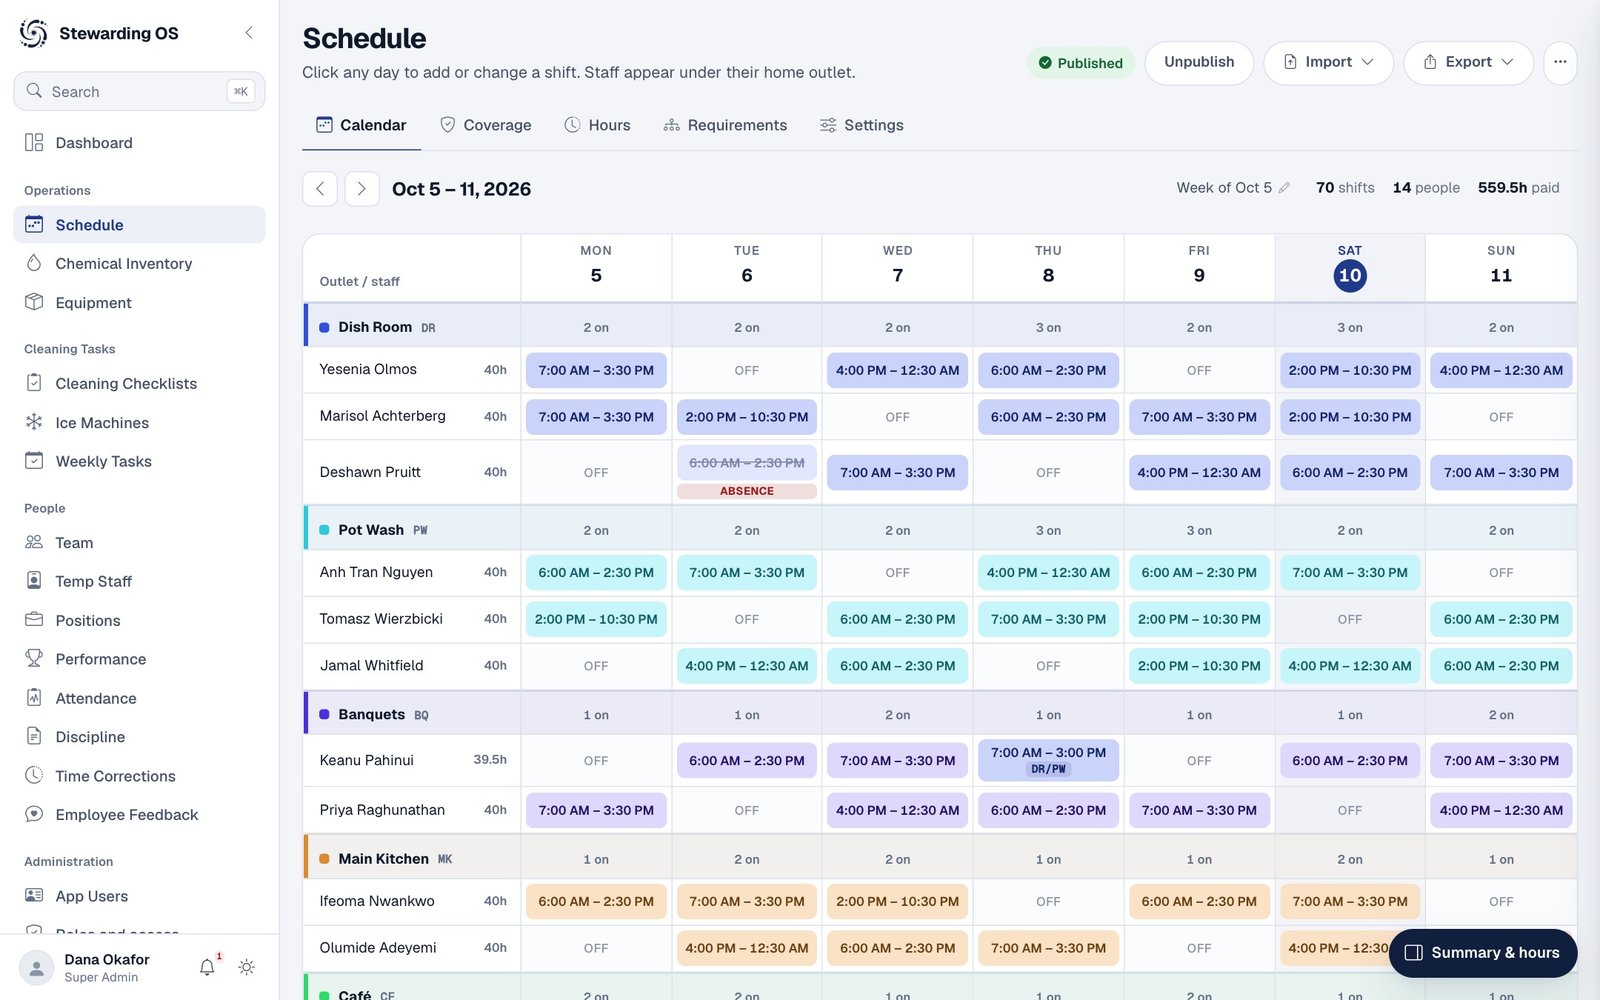The height and width of the screenshot is (1000, 1600).
Task: Open Attendance page
Action: click(x=139, y=699)
